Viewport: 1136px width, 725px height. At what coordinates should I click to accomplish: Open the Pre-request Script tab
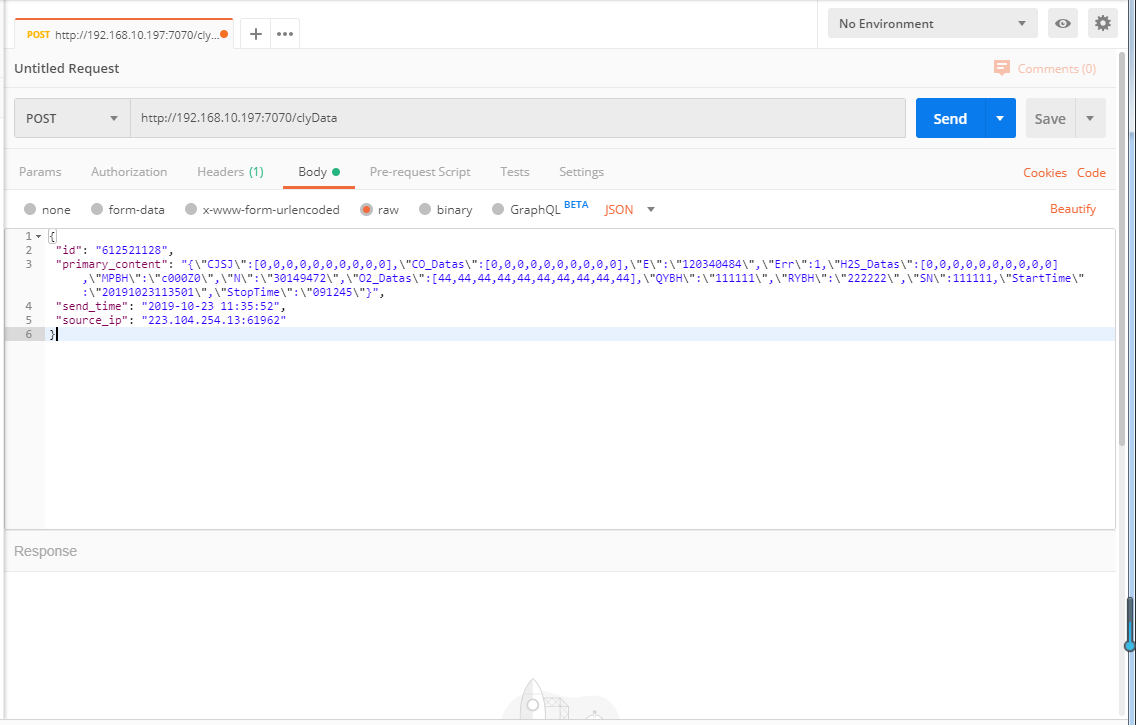click(419, 172)
